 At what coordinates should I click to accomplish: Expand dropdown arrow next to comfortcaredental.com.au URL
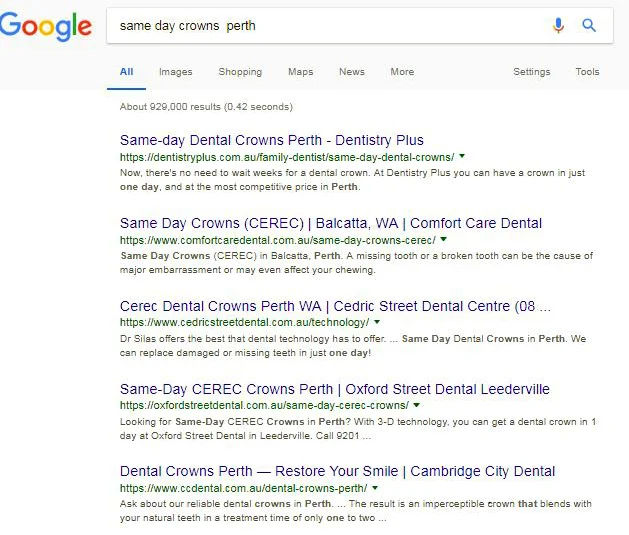443,239
